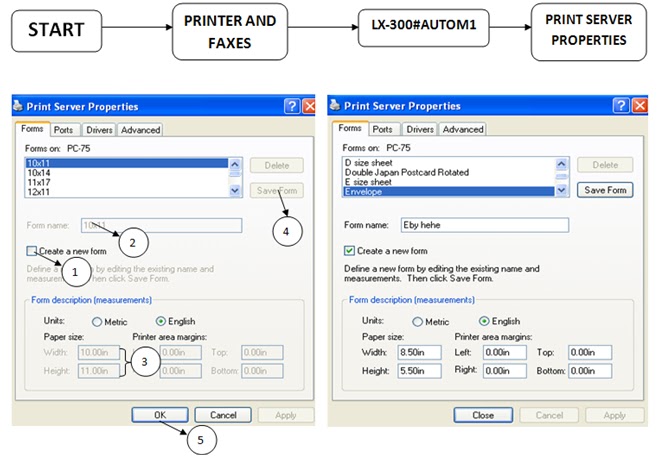664x463 pixels.
Task: Select Metric units in right dialog
Action: click(x=418, y=322)
